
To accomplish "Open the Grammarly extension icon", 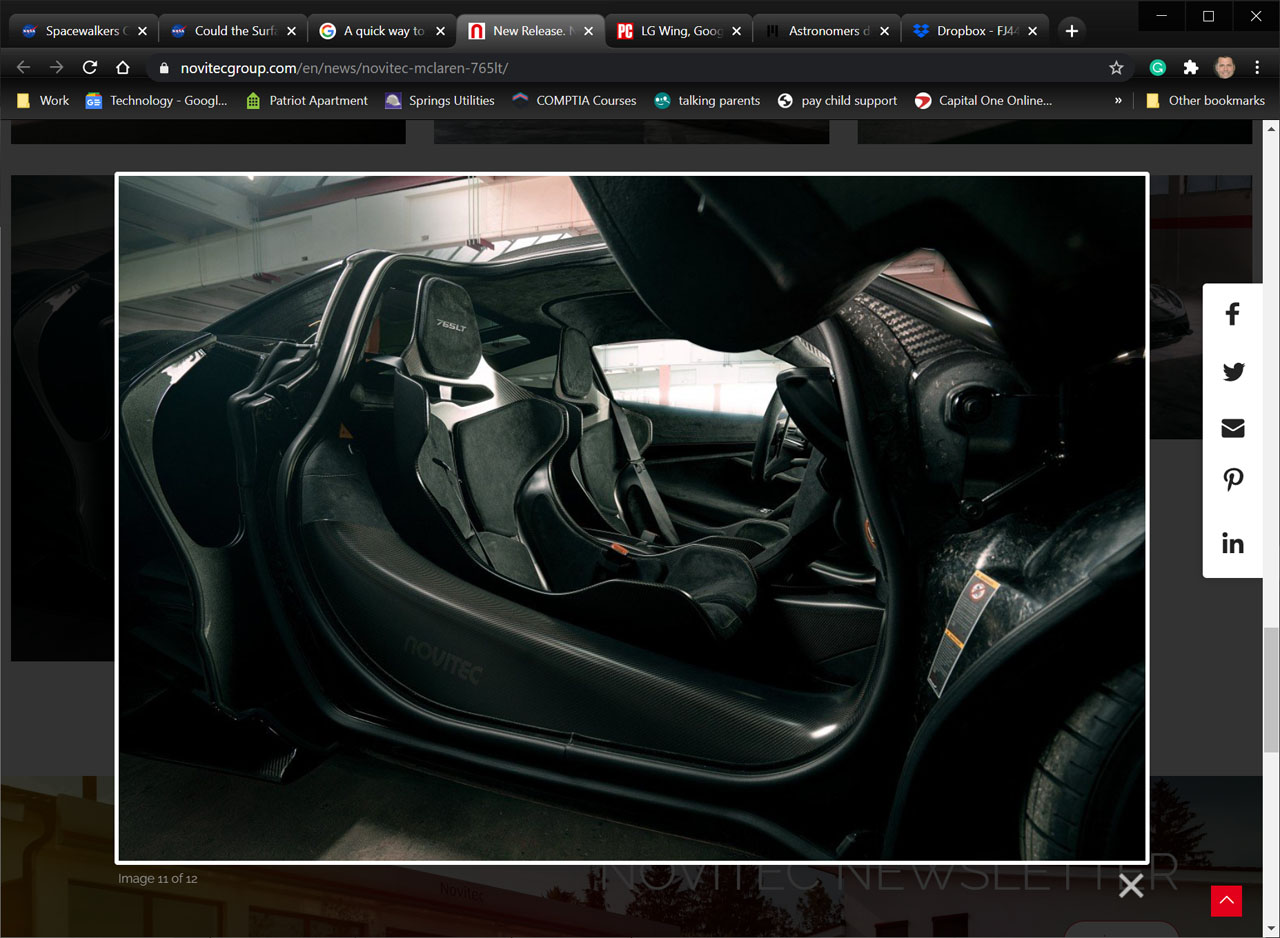I will tap(1157, 67).
